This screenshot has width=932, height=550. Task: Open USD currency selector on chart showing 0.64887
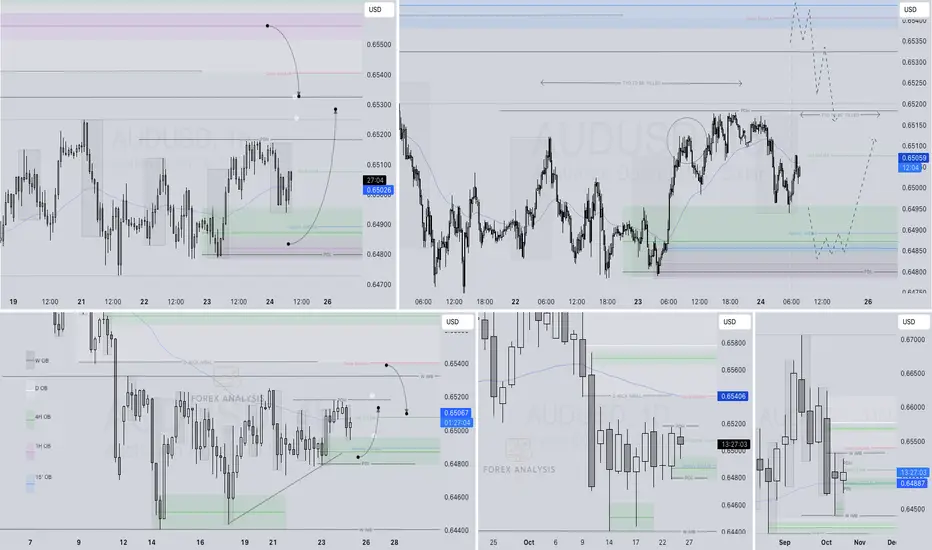(x=914, y=322)
